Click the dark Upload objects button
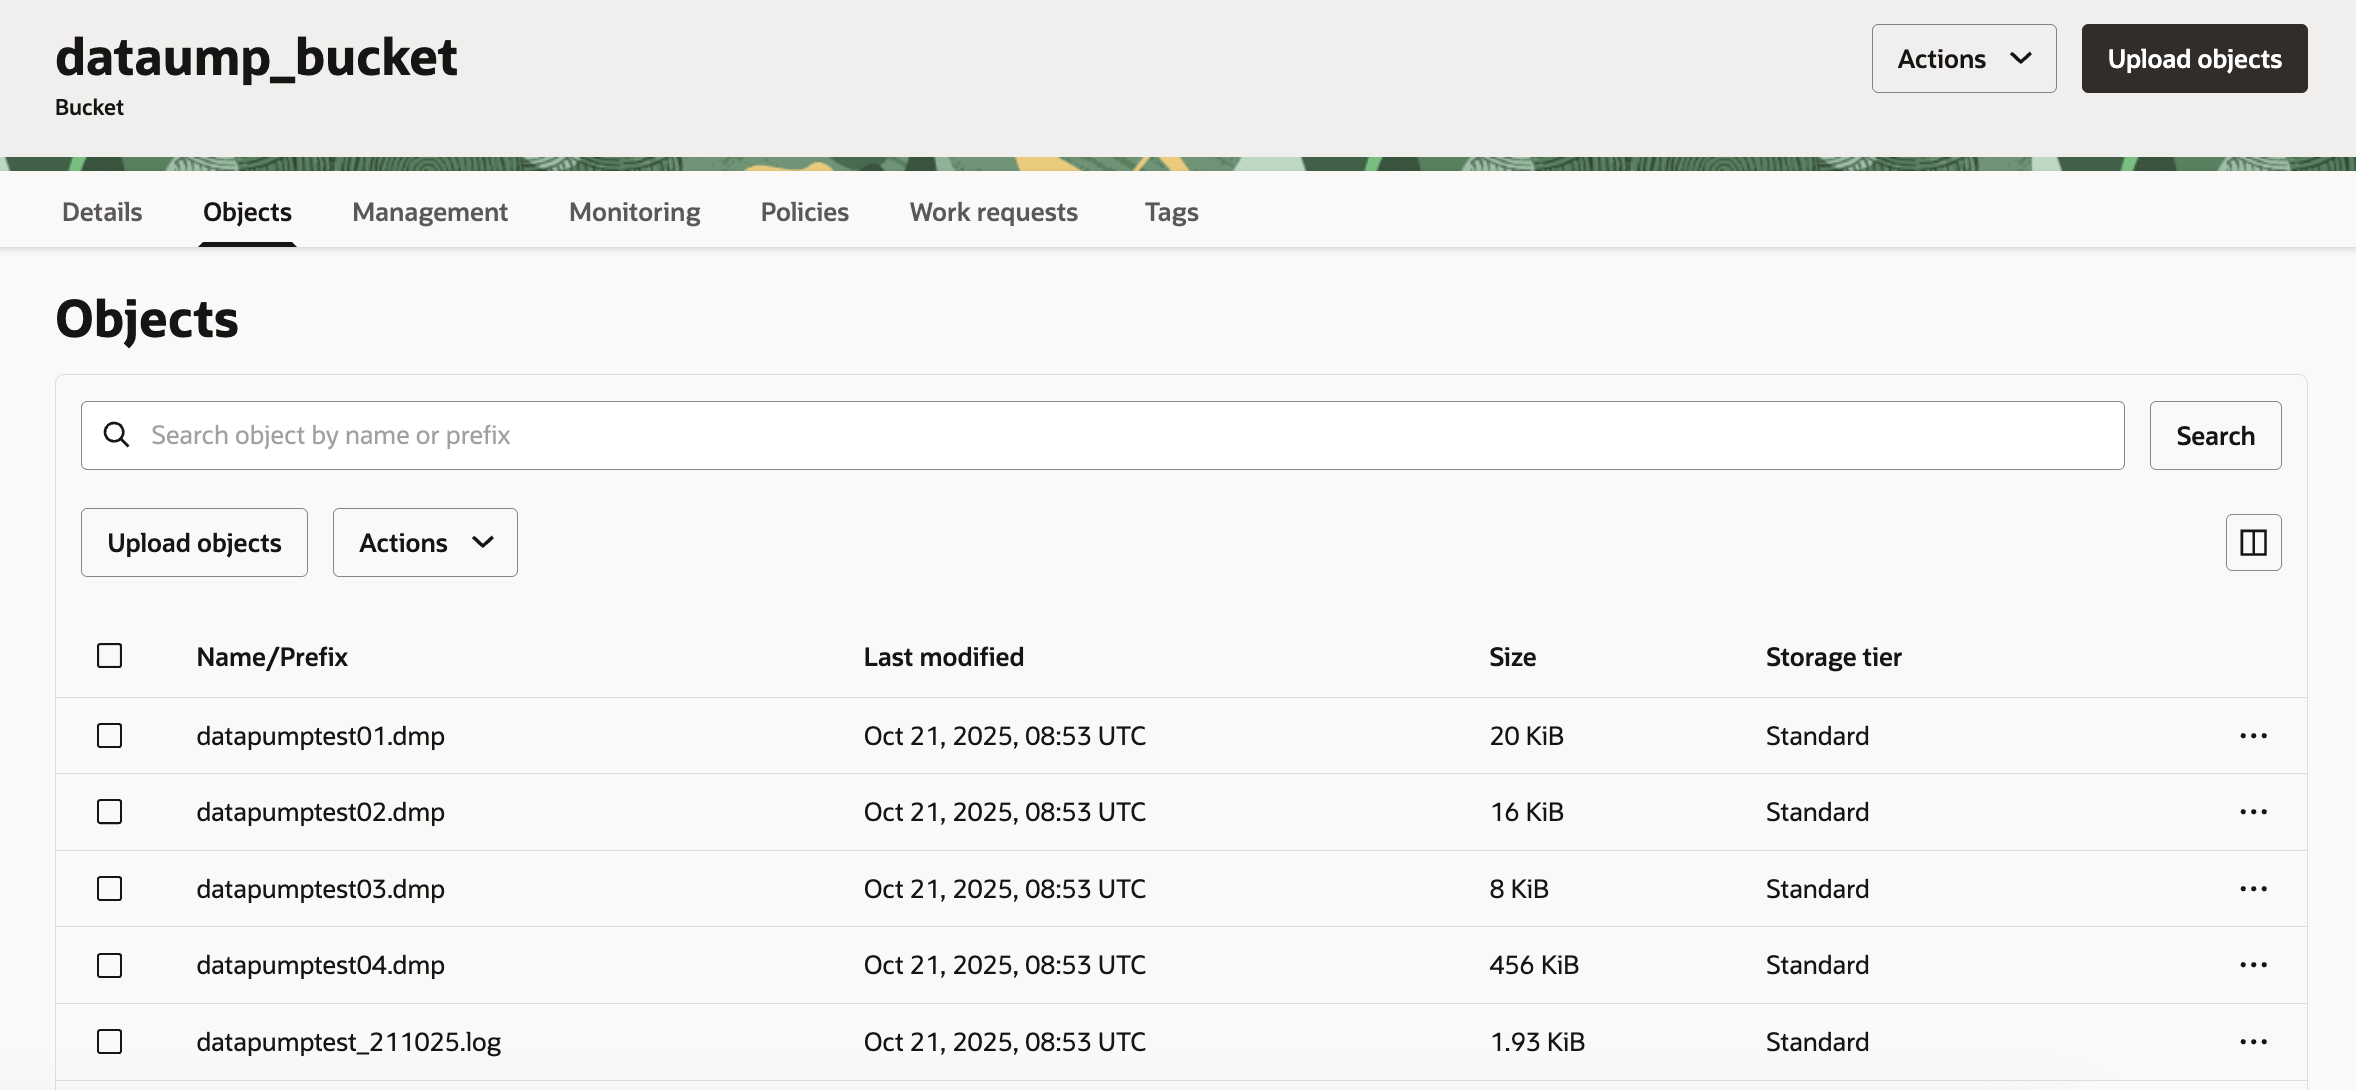The image size is (2356, 1090). [x=2194, y=59]
